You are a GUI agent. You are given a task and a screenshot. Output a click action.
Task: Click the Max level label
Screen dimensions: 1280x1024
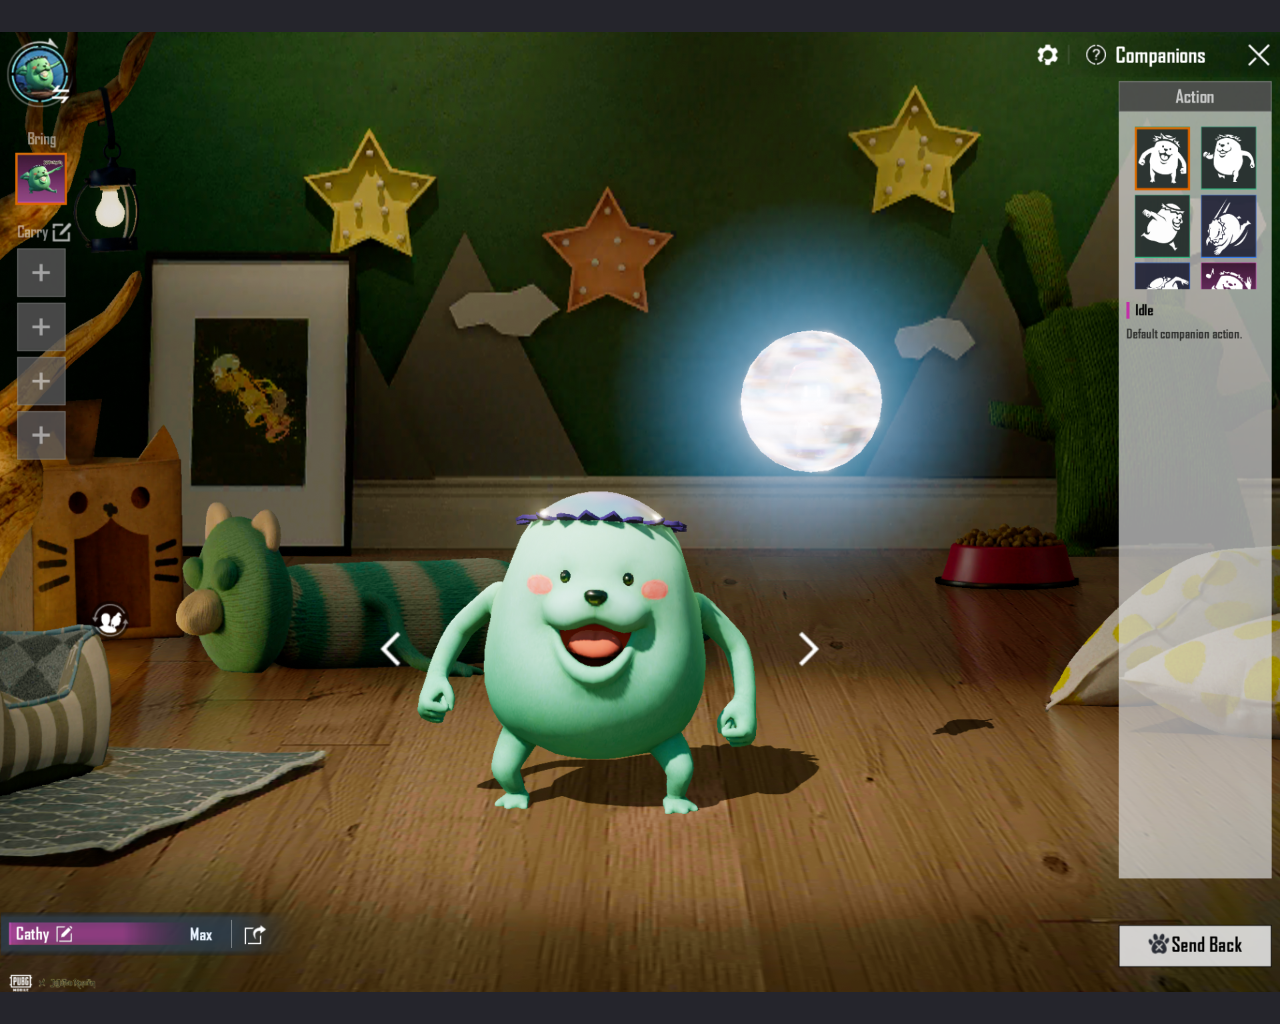(201, 935)
